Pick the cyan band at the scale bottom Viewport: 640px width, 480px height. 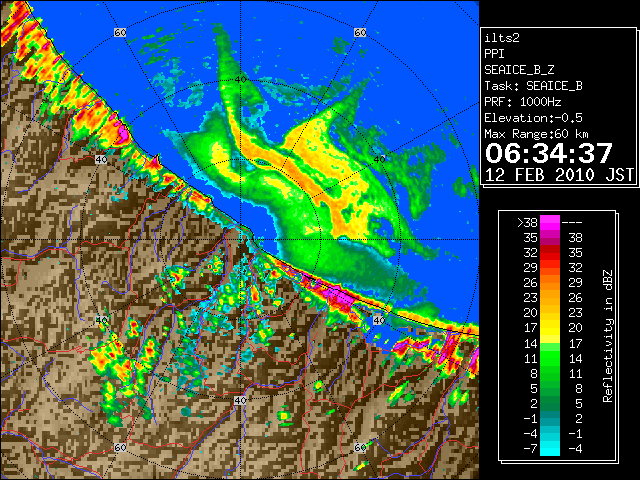pos(550,449)
